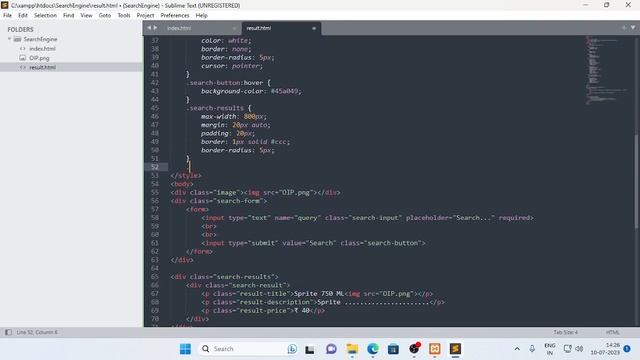Click the query input on line 58
Image resolution: width=640 pixels, height=360 pixels.
point(367,218)
